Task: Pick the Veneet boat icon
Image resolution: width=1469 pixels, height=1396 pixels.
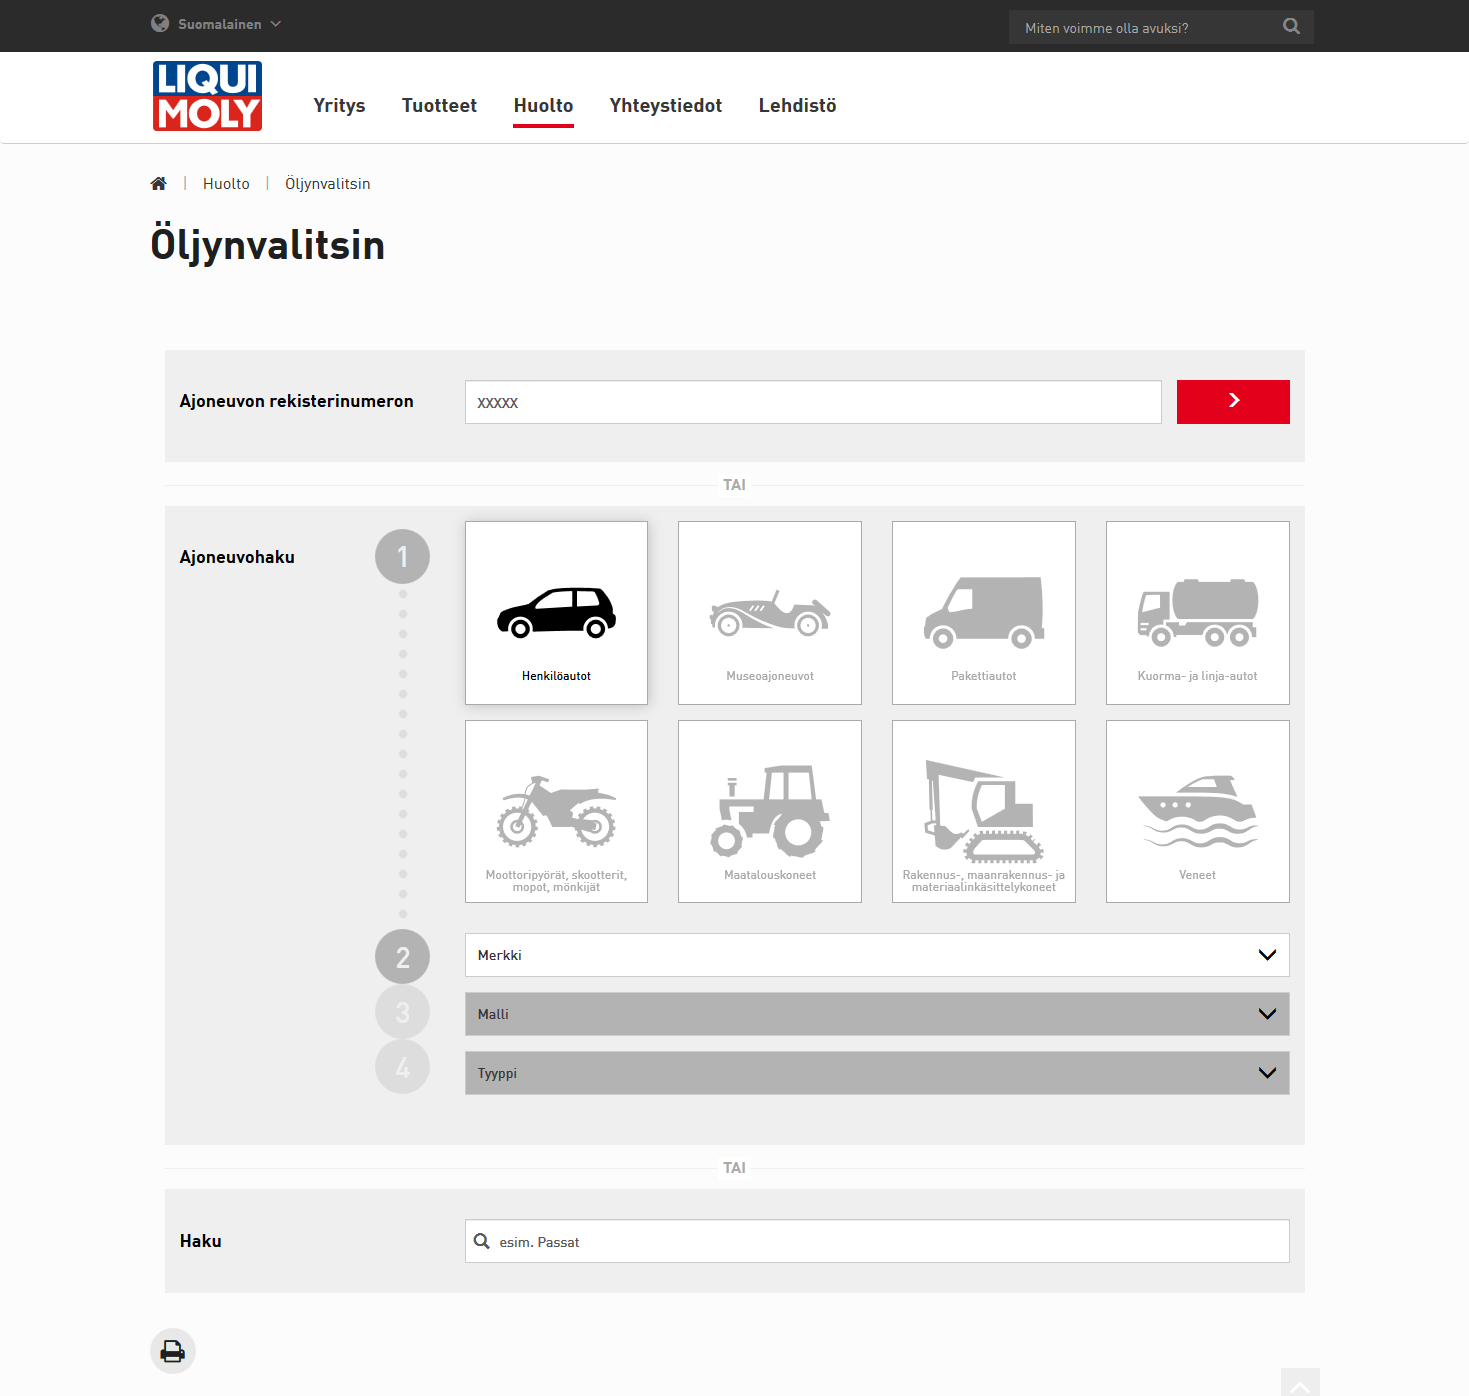Action: pyautogui.click(x=1197, y=811)
